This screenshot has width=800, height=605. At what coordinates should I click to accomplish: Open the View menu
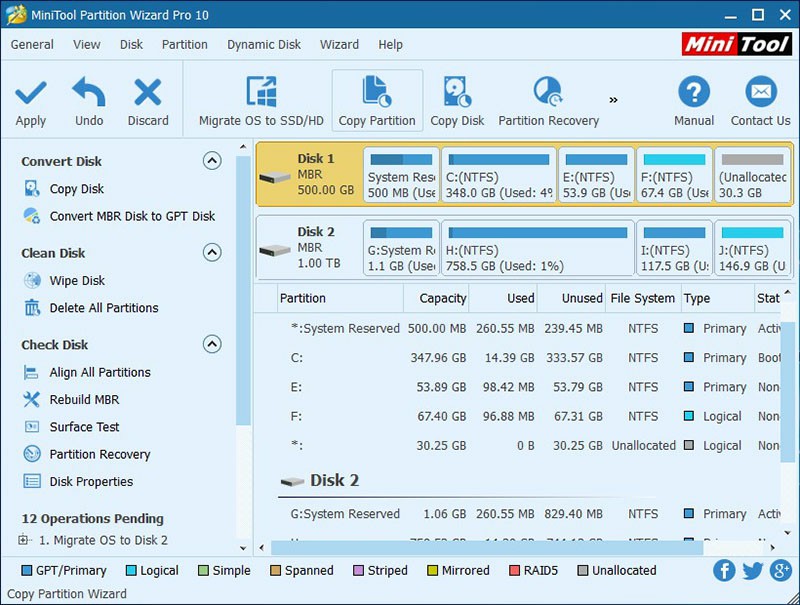[87, 45]
